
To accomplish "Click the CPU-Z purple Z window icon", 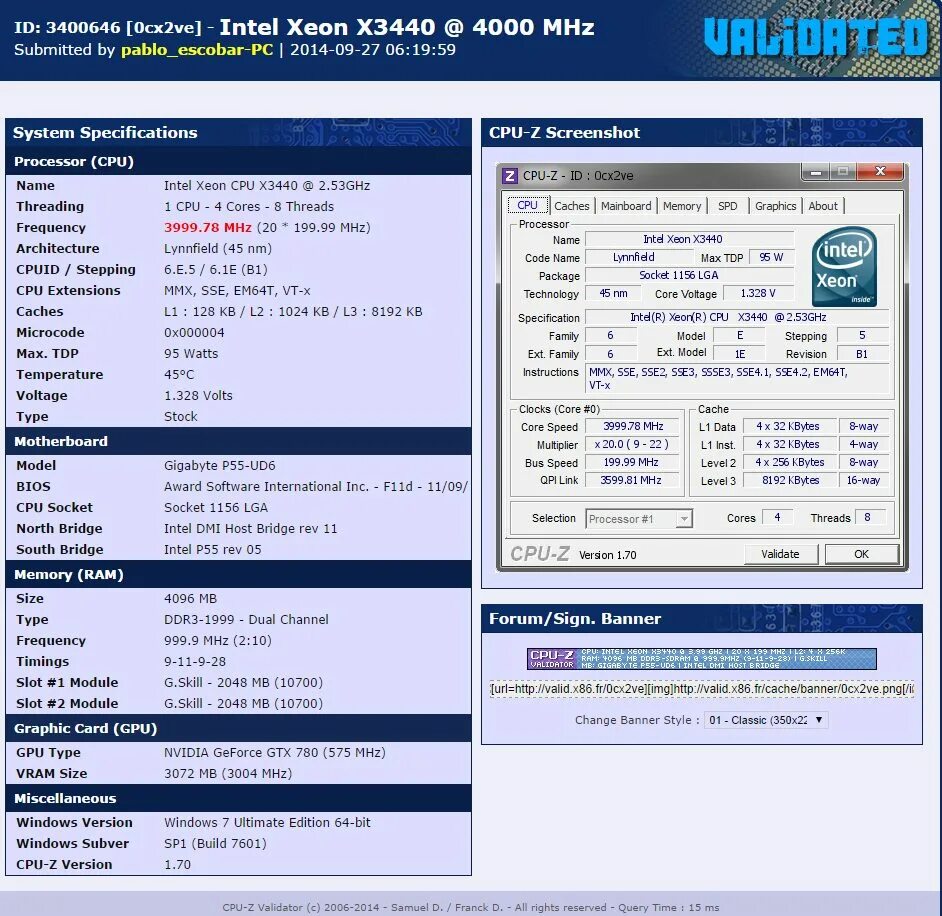I will point(510,175).
